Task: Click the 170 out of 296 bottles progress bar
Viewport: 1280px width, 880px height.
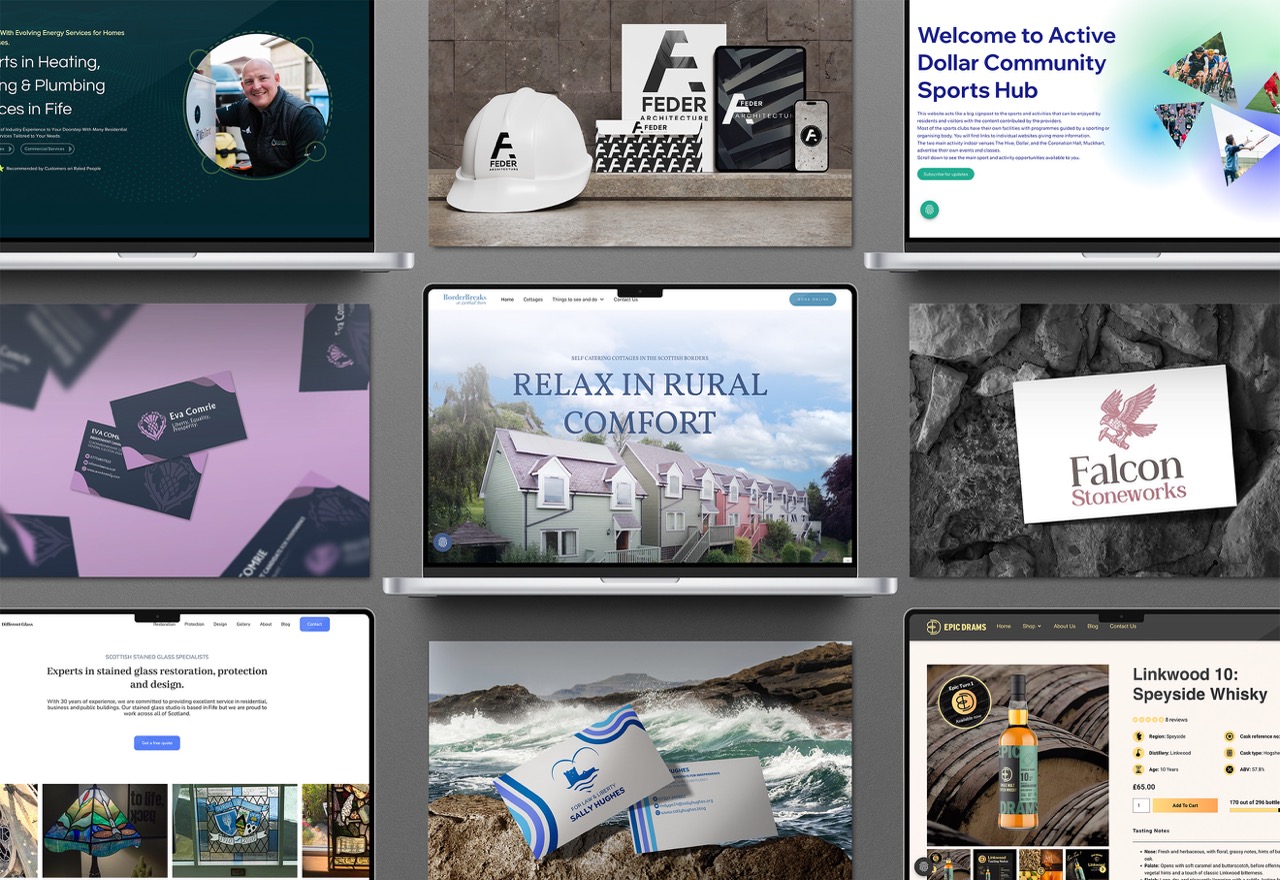Action: 1254,809
